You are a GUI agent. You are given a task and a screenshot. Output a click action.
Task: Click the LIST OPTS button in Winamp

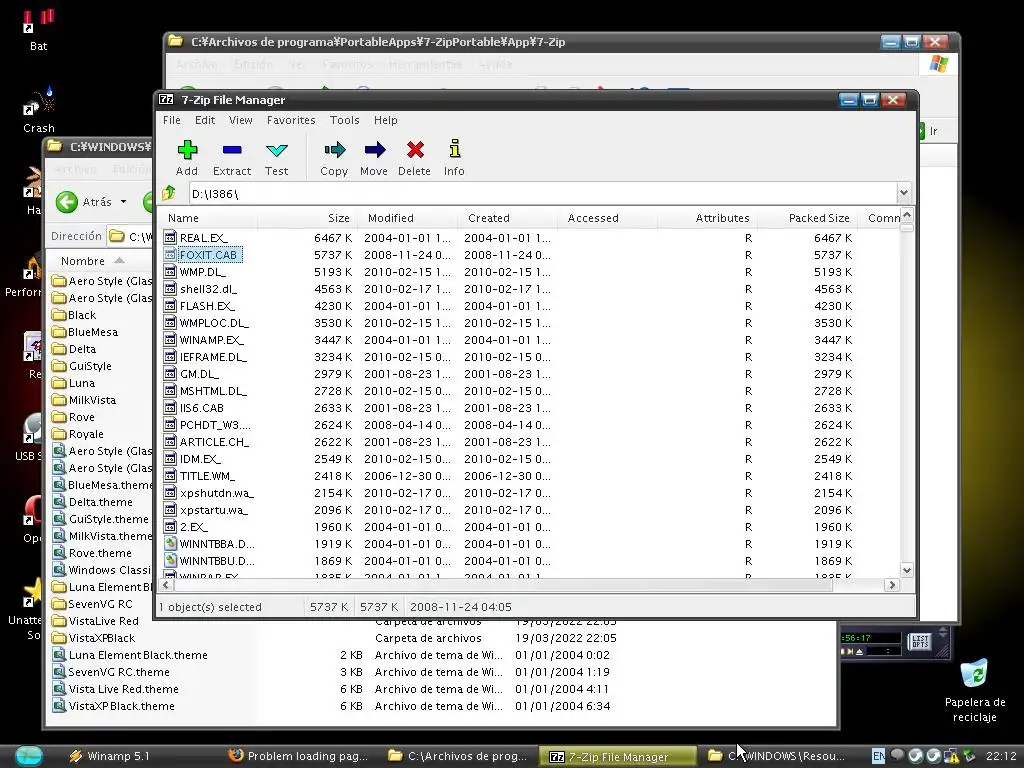[x=920, y=642]
